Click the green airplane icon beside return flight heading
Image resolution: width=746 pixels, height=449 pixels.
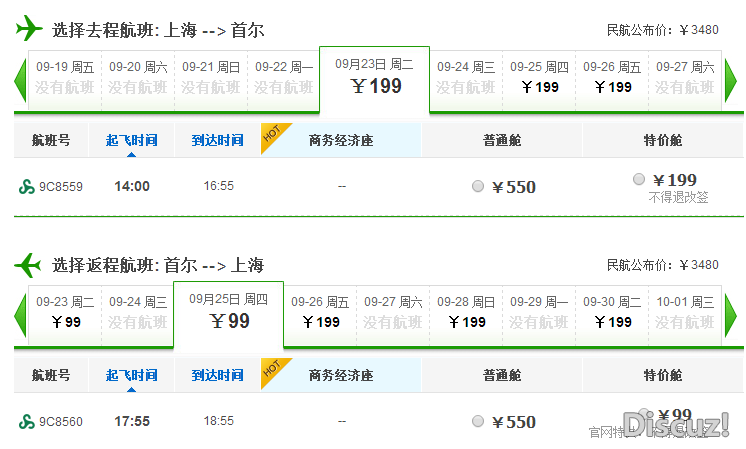pyautogui.click(x=28, y=264)
